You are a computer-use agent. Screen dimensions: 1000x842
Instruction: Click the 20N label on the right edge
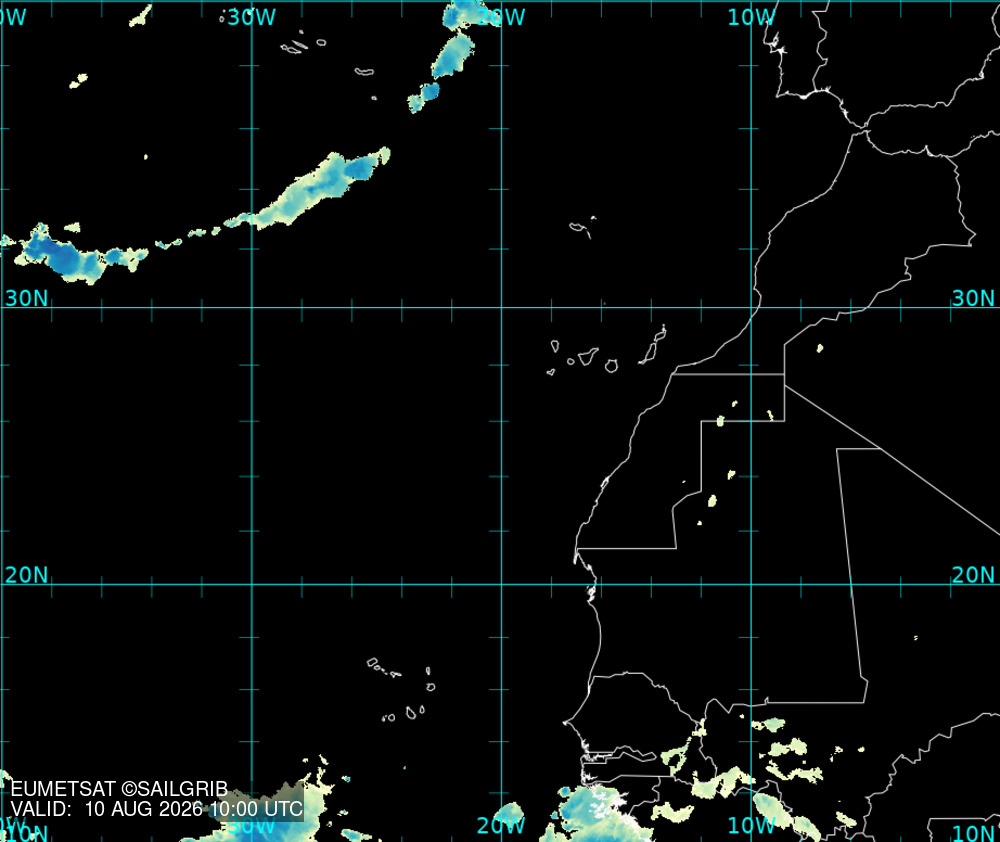(x=973, y=575)
